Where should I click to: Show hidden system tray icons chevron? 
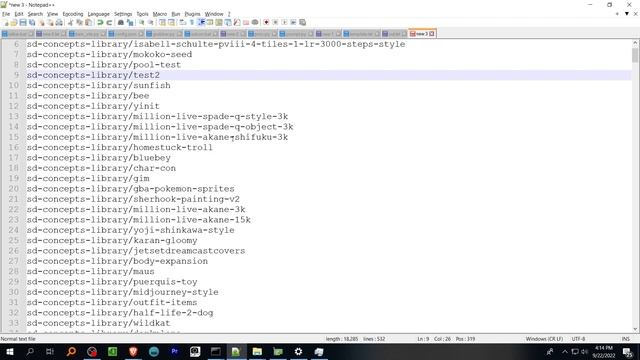[x=565, y=351]
